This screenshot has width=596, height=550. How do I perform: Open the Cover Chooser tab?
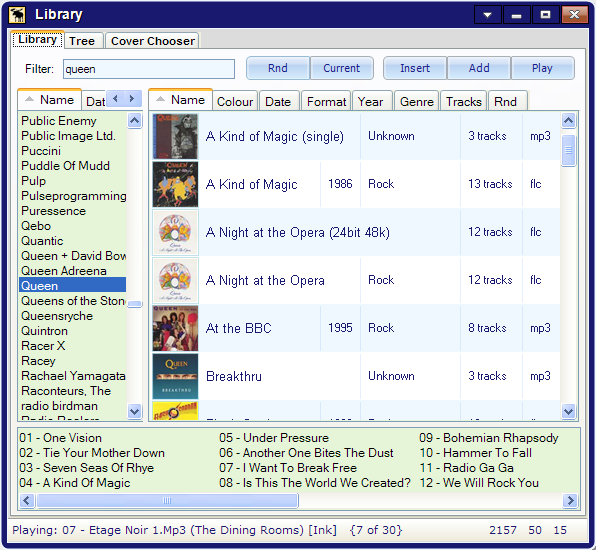pyautogui.click(x=152, y=41)
